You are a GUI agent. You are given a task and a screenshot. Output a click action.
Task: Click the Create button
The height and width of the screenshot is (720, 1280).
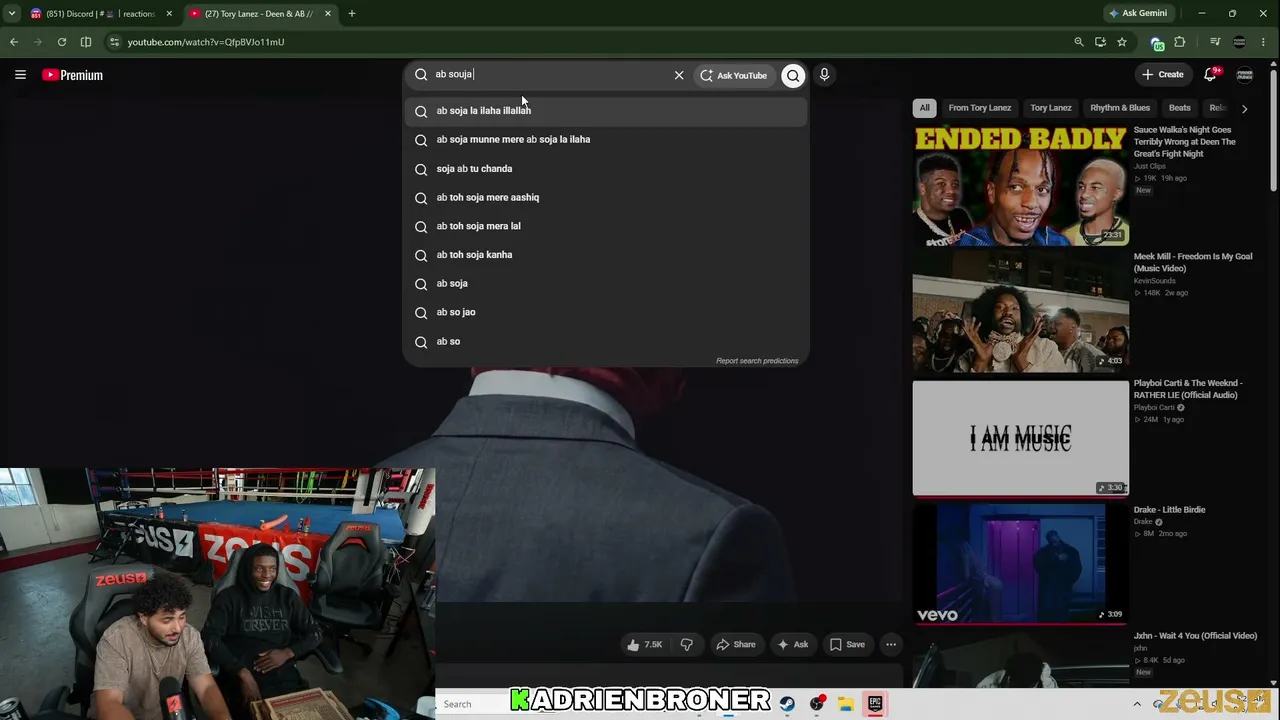tap(1163, 75)
